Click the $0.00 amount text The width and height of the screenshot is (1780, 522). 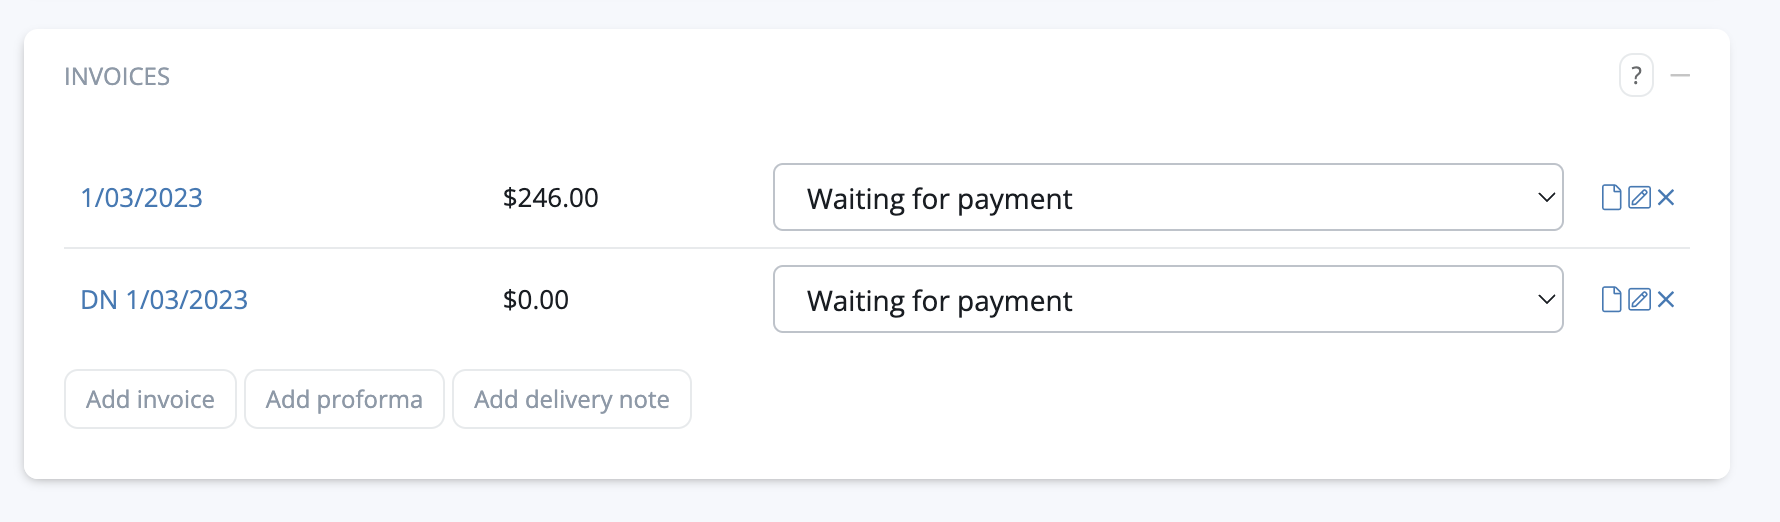tap(535, 300)
